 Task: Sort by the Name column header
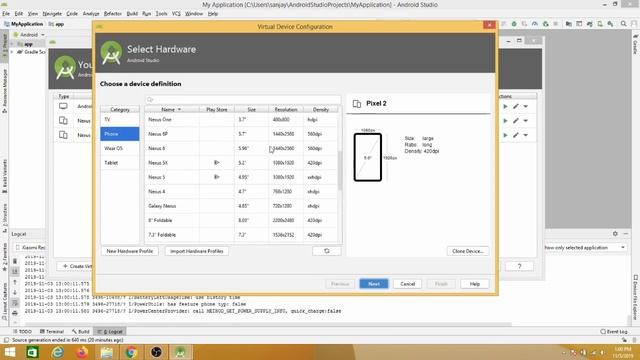[171, 109]
